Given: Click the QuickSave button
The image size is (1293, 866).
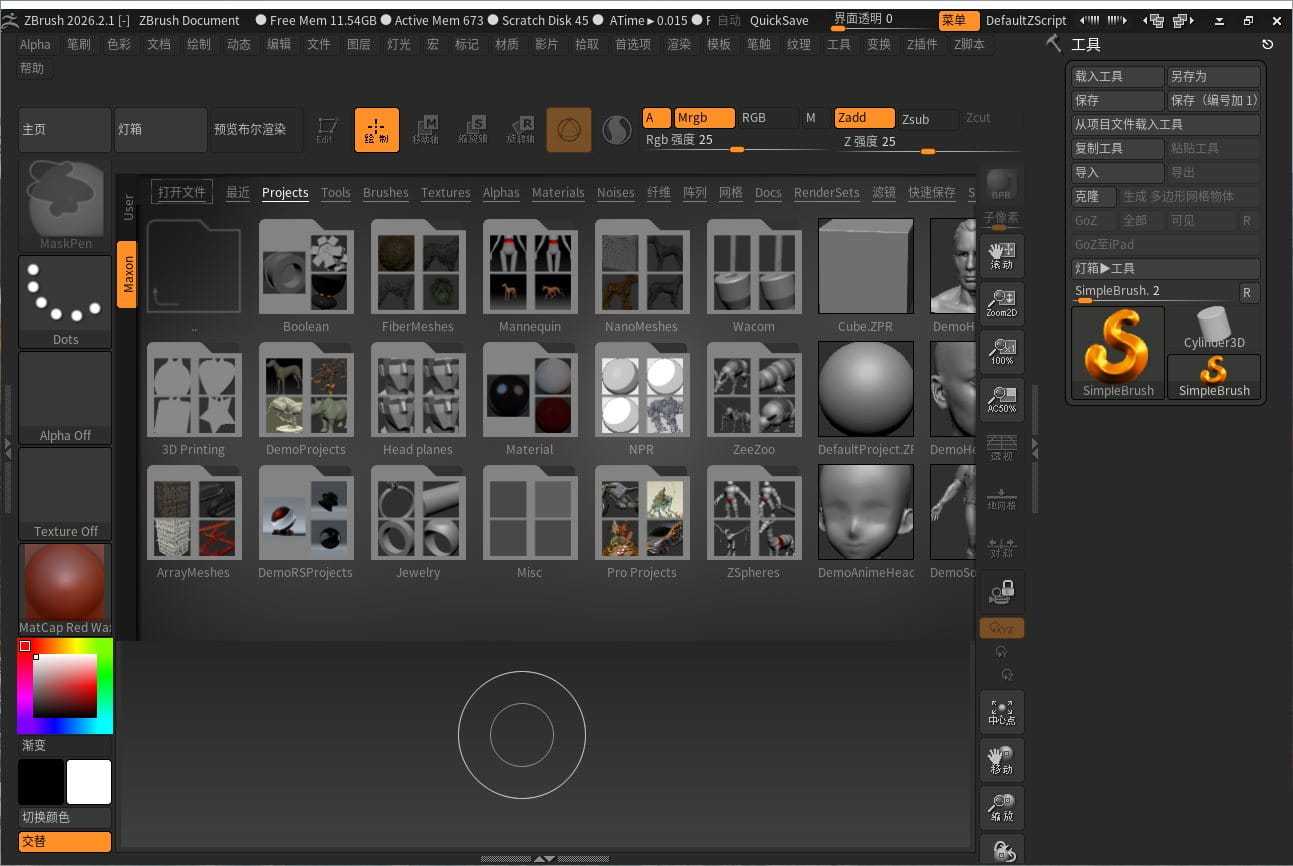Looking at the screenshot, I should coord(779,20).
